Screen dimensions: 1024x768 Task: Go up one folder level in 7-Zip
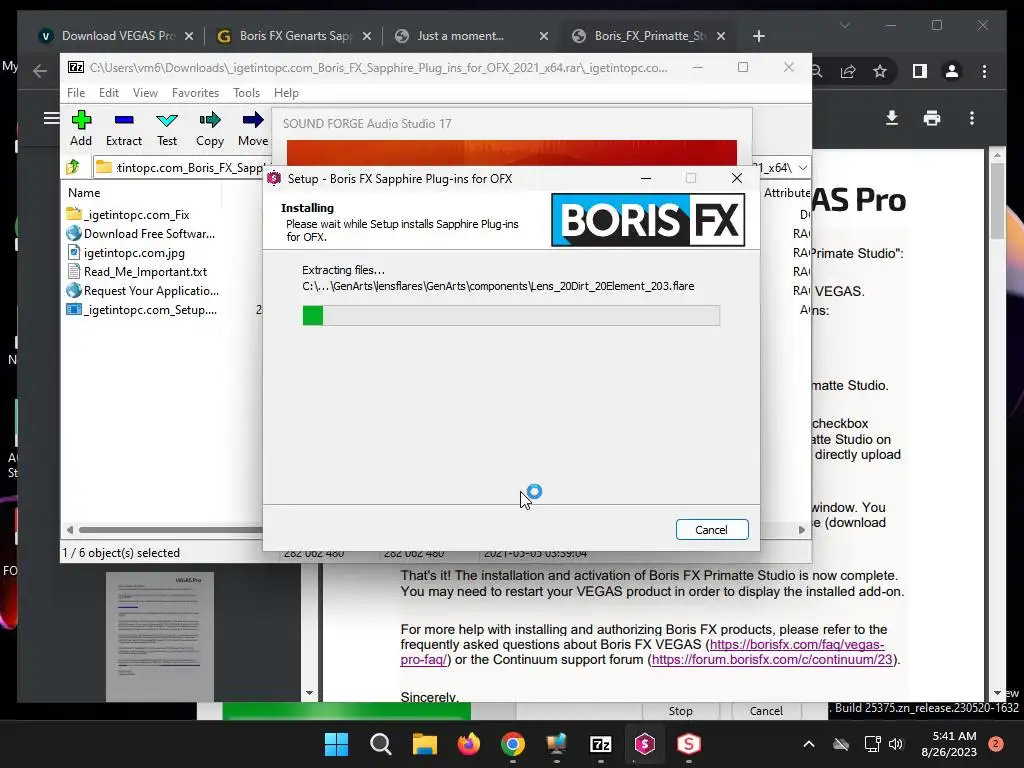click(x=73, y=167)
